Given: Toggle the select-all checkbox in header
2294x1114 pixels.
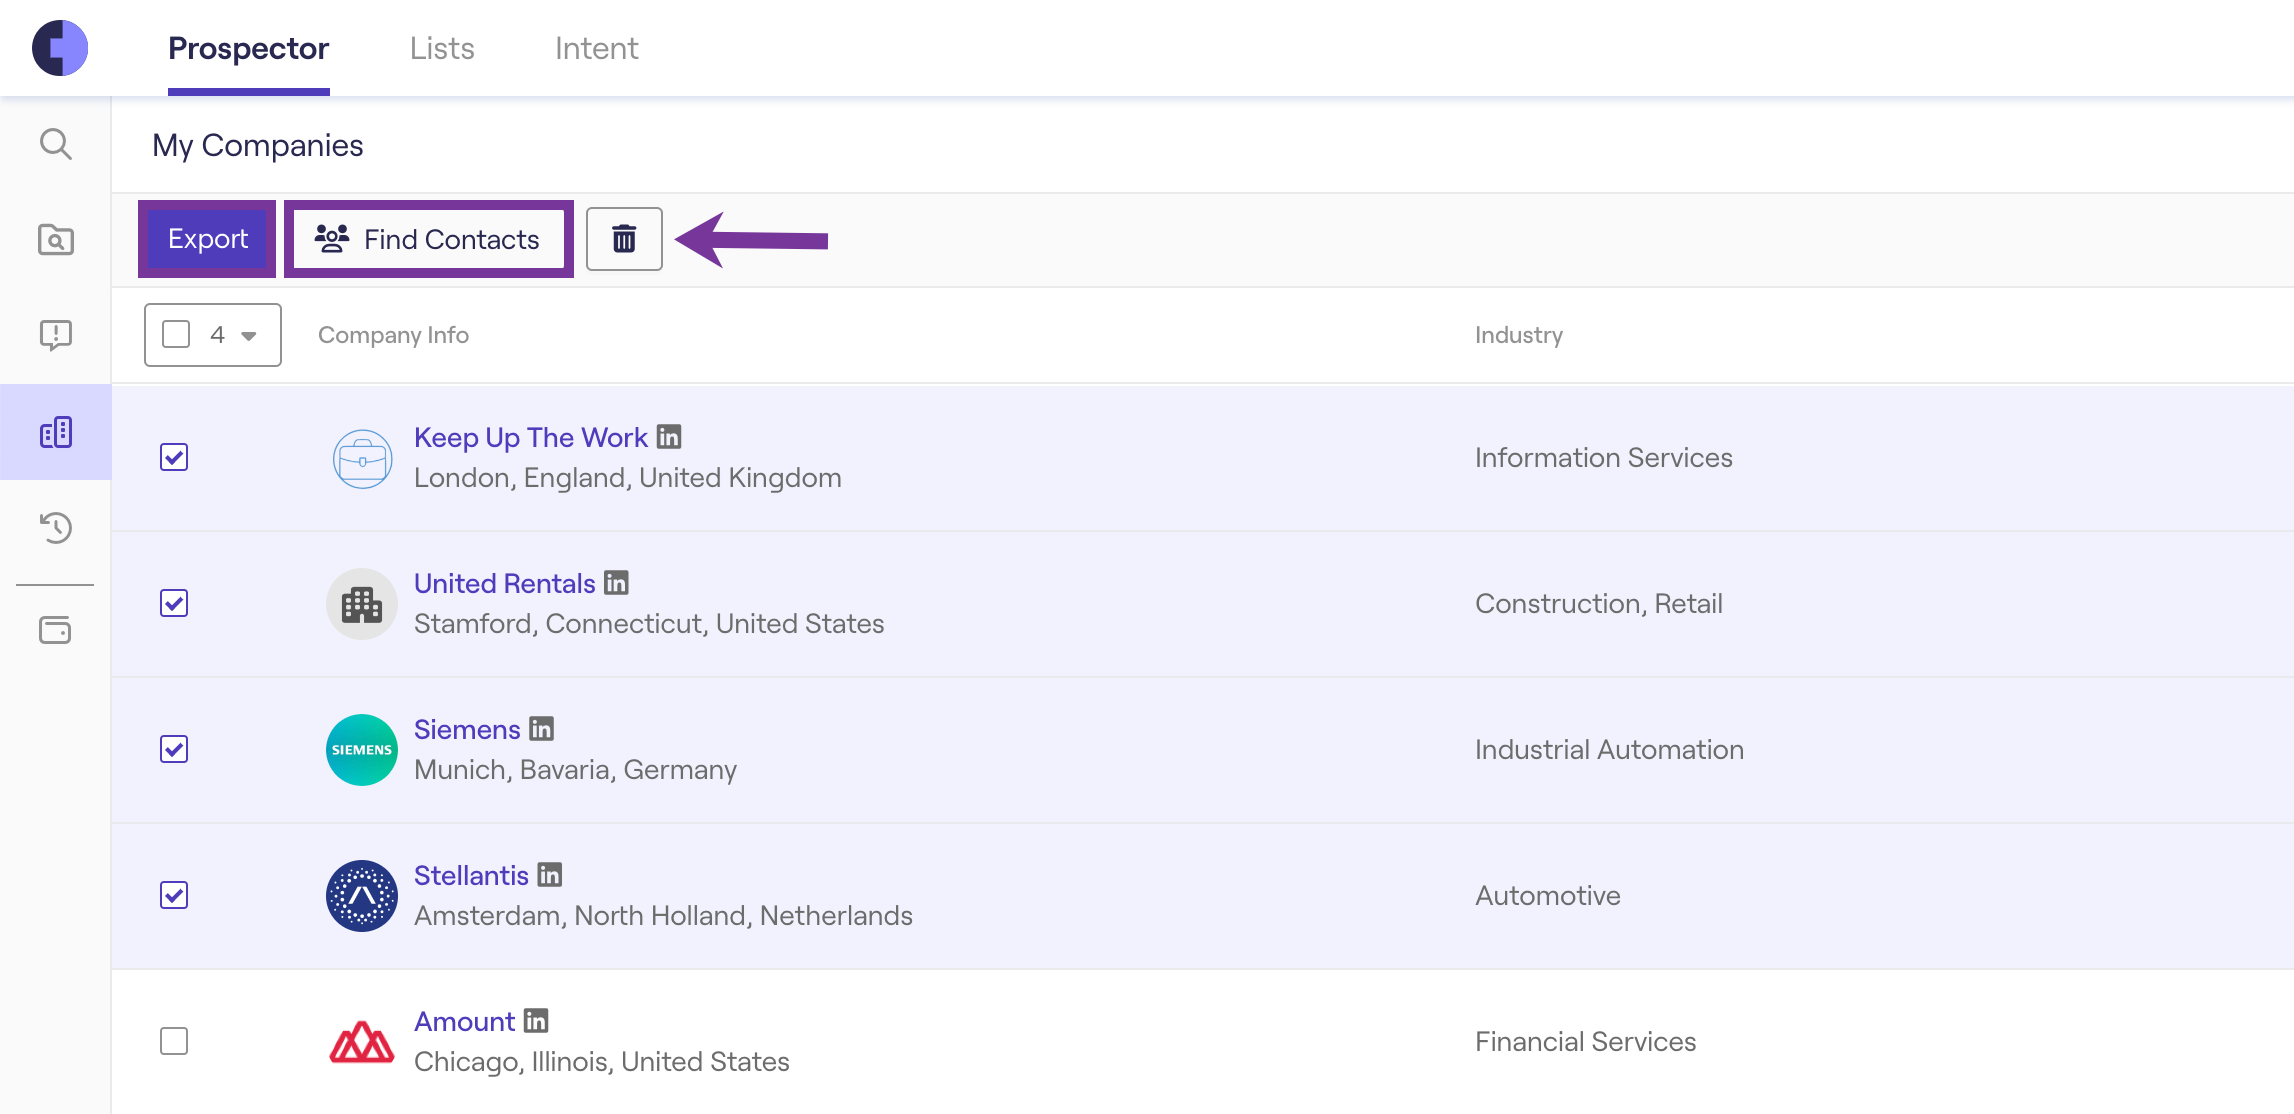Looking at the screenshot, I should click(176, 334).
